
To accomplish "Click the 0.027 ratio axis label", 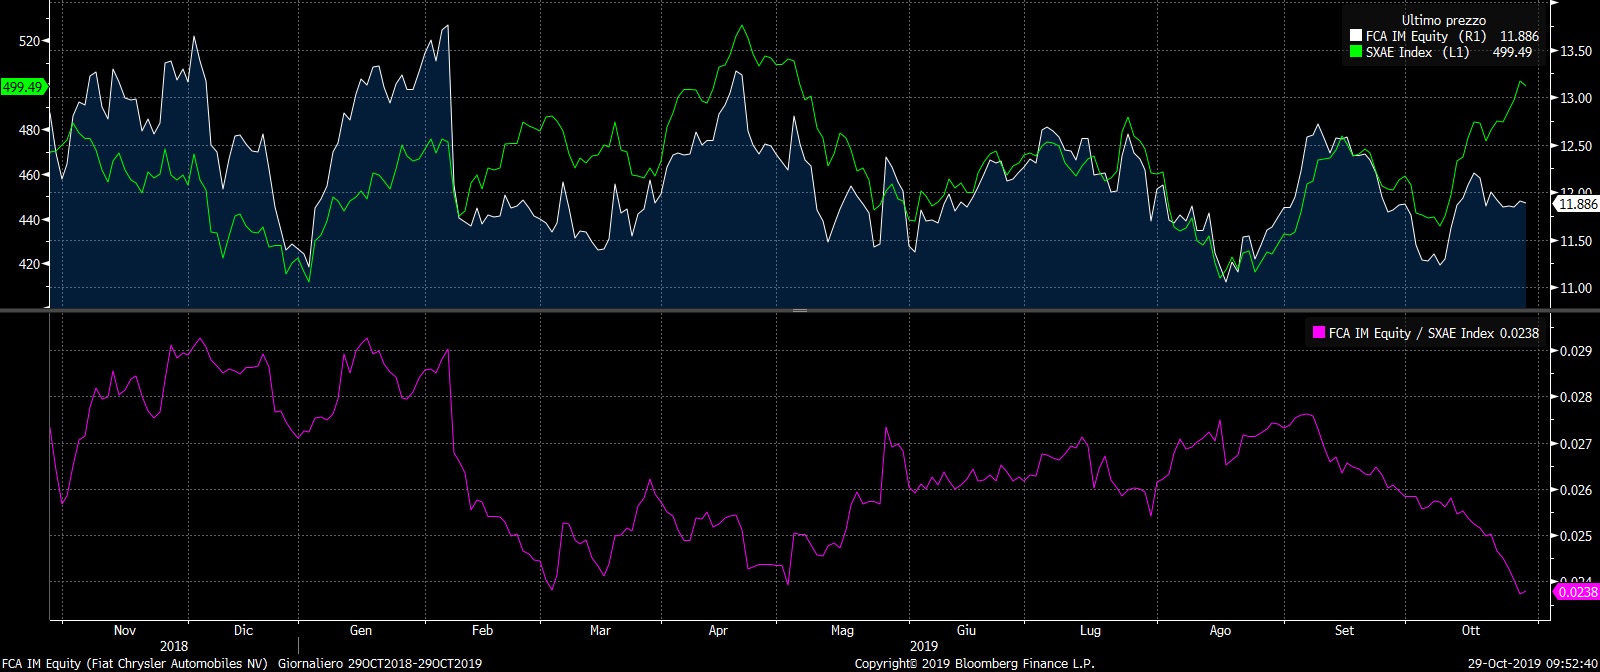I will click(1576, 444).
